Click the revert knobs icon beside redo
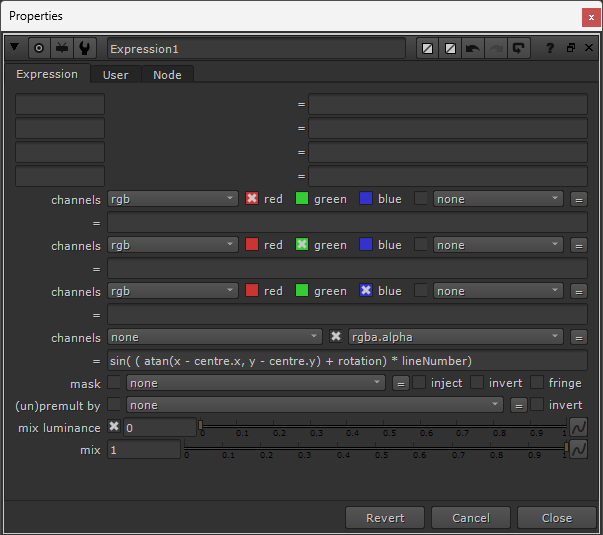 point(519,48)
